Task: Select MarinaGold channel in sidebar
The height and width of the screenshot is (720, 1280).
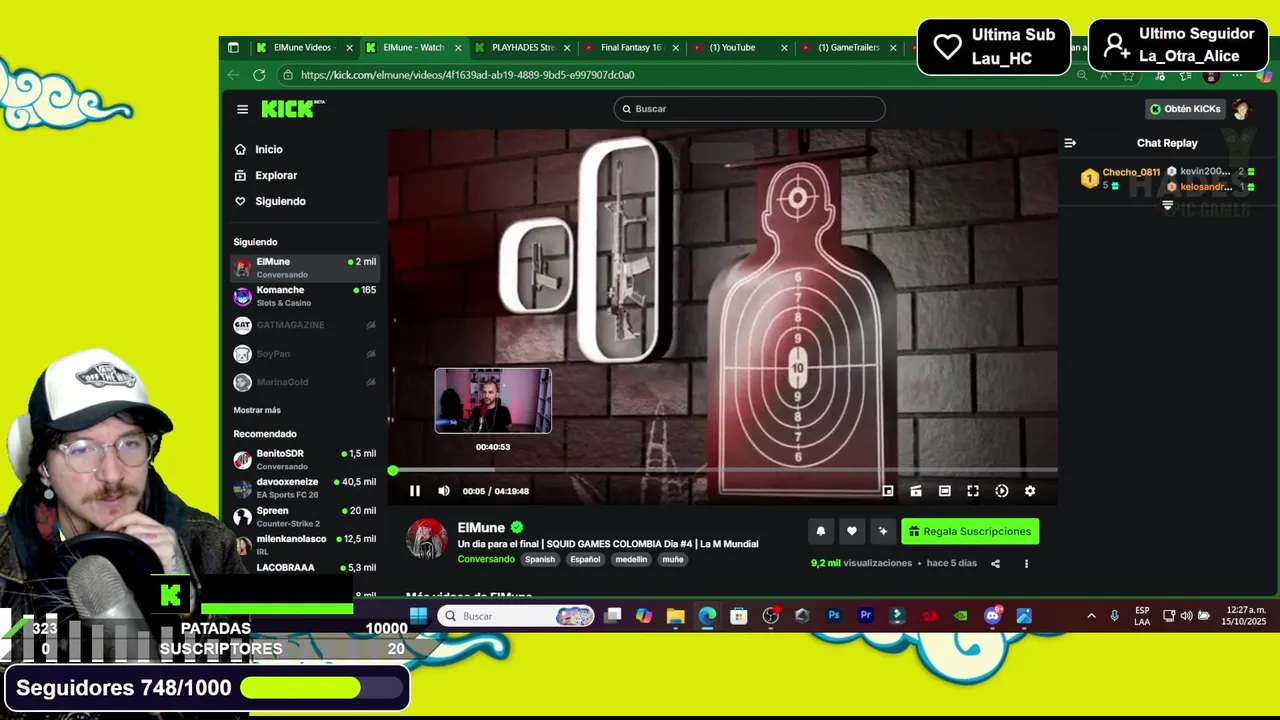Action: pyautogui.click(x=305, y=382)
